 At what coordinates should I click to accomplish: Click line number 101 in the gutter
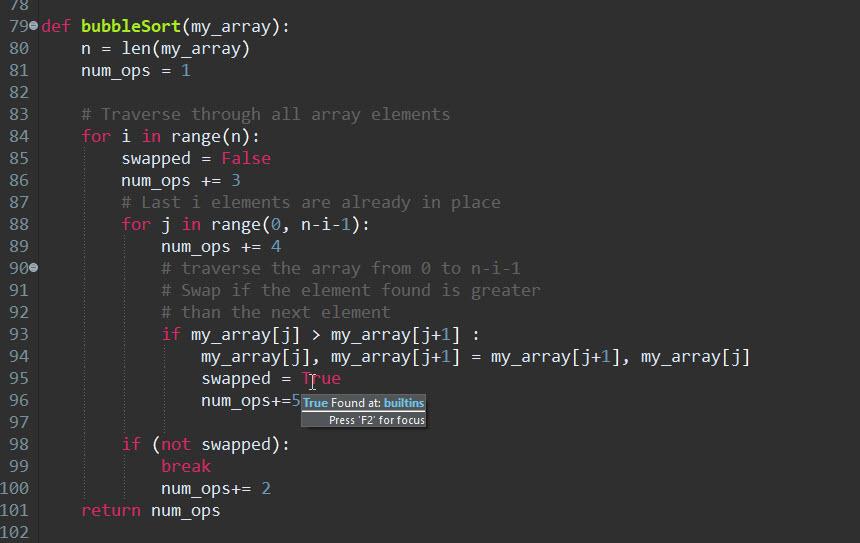14,510
